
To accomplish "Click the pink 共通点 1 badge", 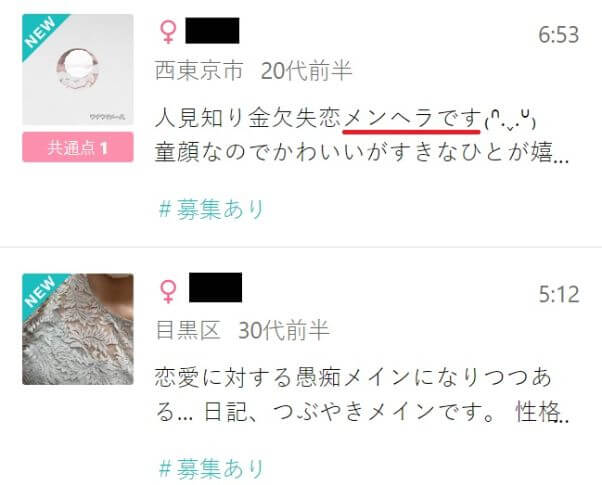I will tap(78, 147).
